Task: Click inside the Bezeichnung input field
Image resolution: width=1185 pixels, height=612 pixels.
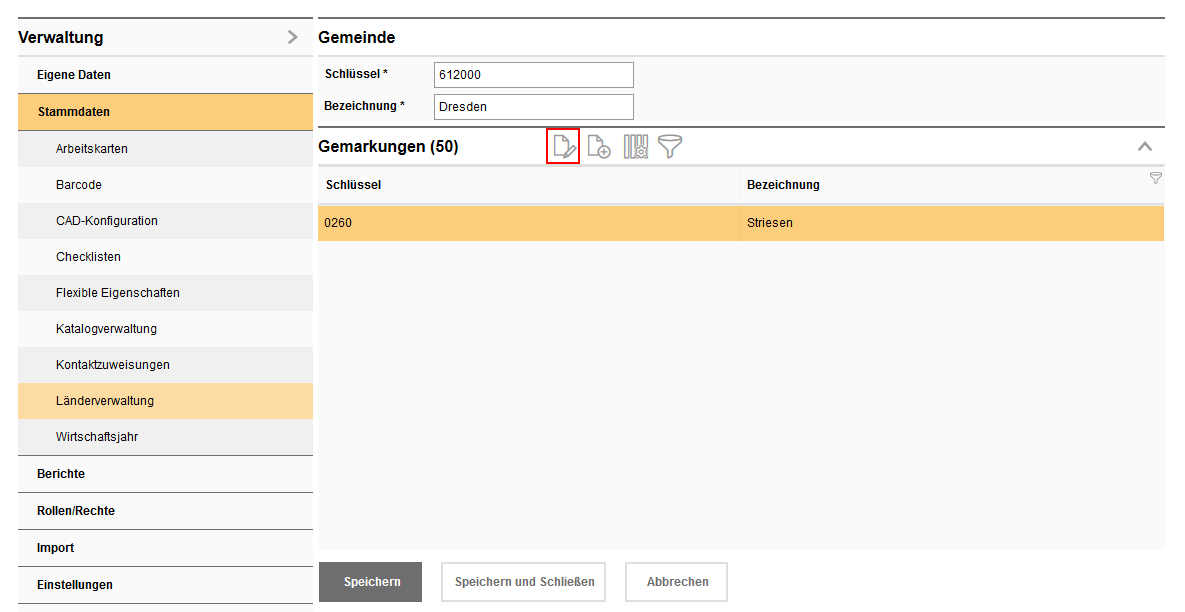Action: point(533,106)
